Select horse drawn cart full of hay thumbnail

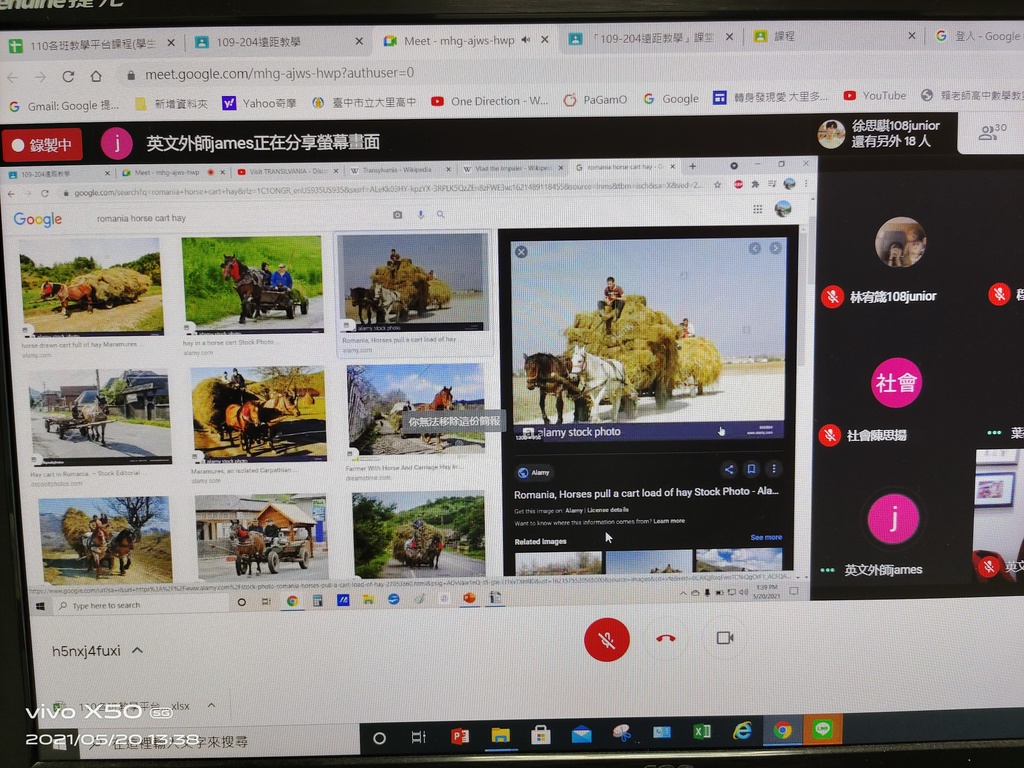[x=90, y=285]
